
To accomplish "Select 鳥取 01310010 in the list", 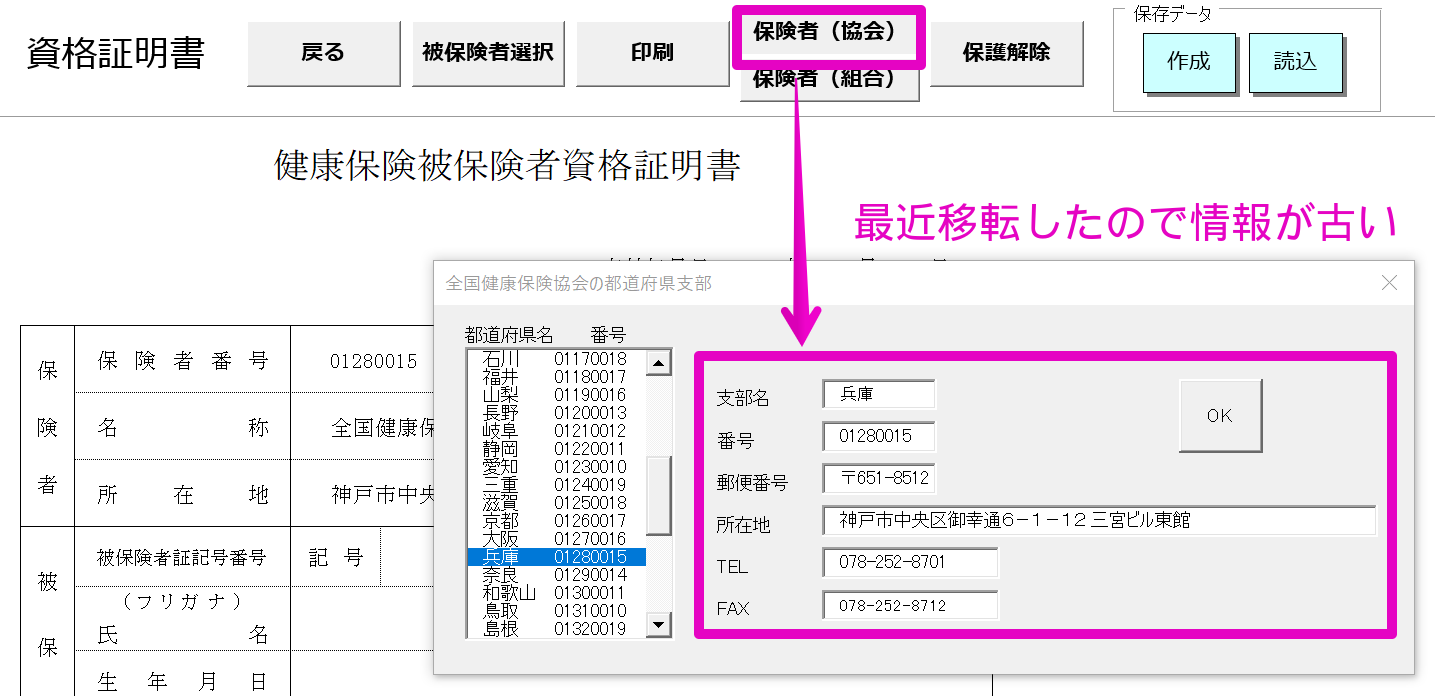I will pyautogui.click(x=556, y=610).
